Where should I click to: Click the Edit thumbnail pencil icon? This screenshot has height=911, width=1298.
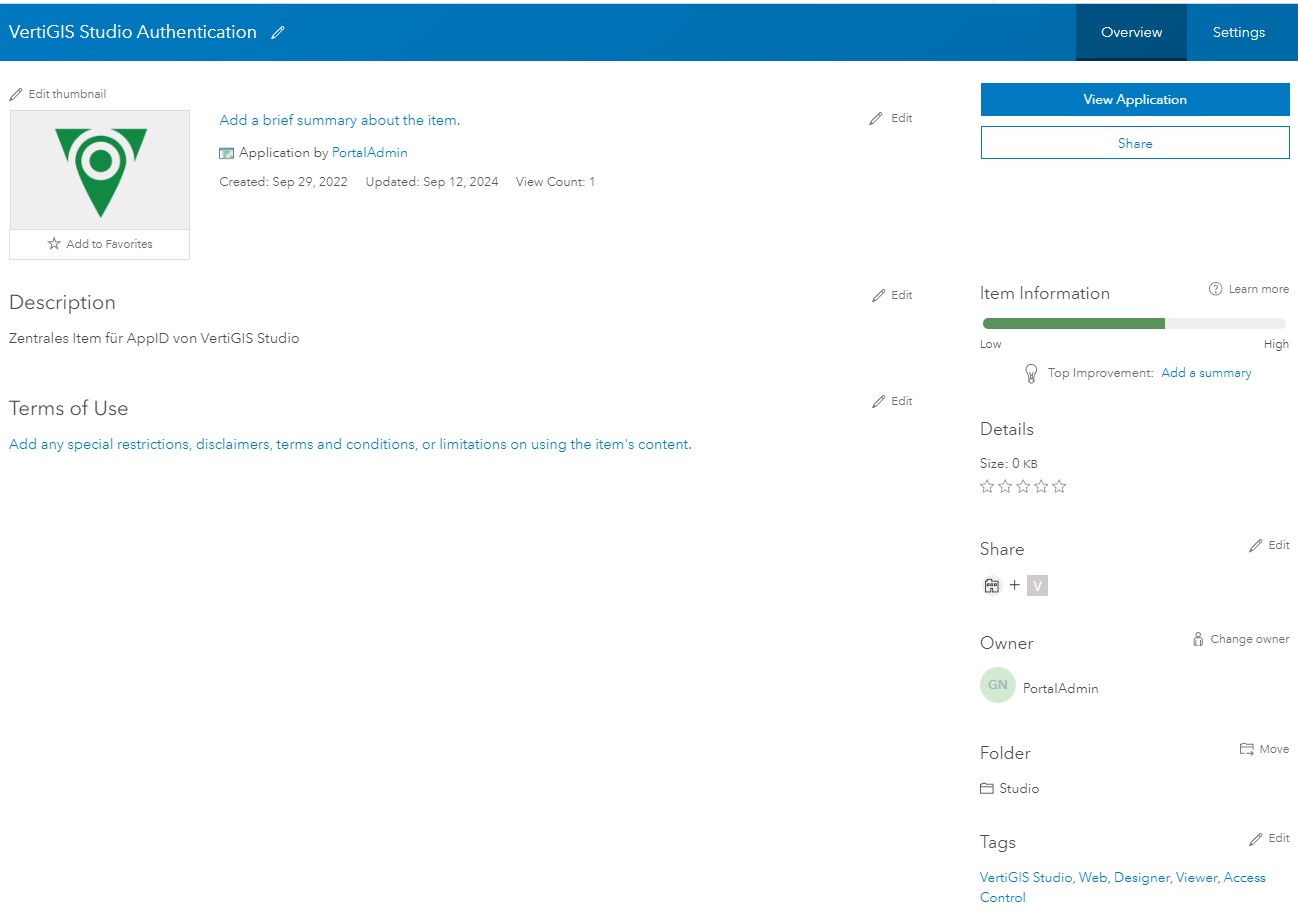click(16, 93)
